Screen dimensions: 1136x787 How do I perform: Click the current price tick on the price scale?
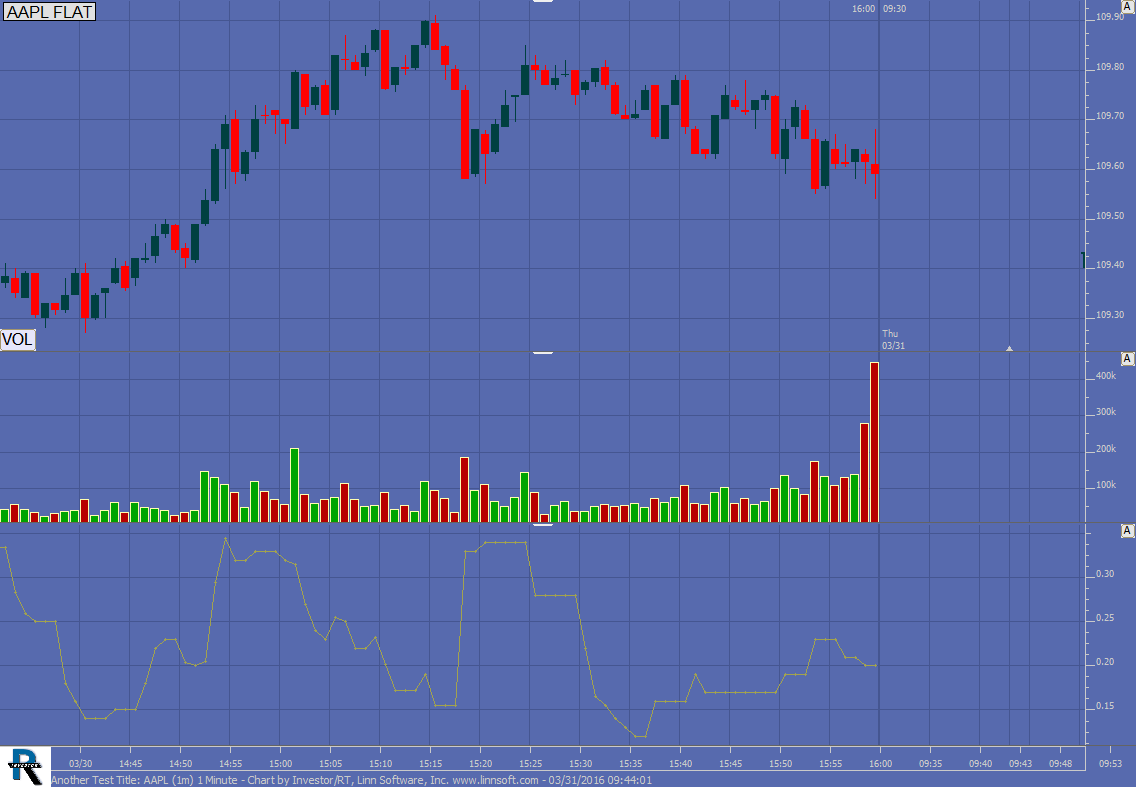pyautogui.click(x=1084, y=260)
